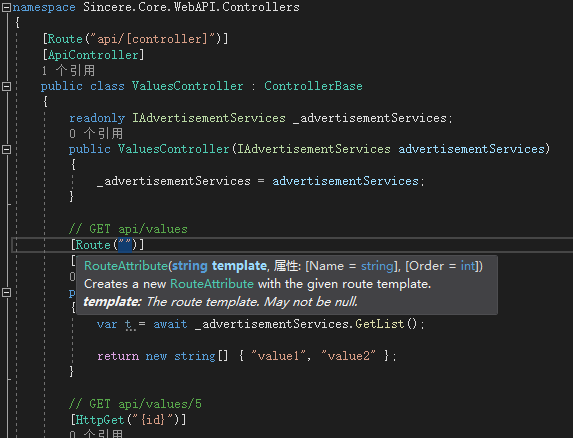Click the GetList method call
573x438 pixels.
pos(380,324)
